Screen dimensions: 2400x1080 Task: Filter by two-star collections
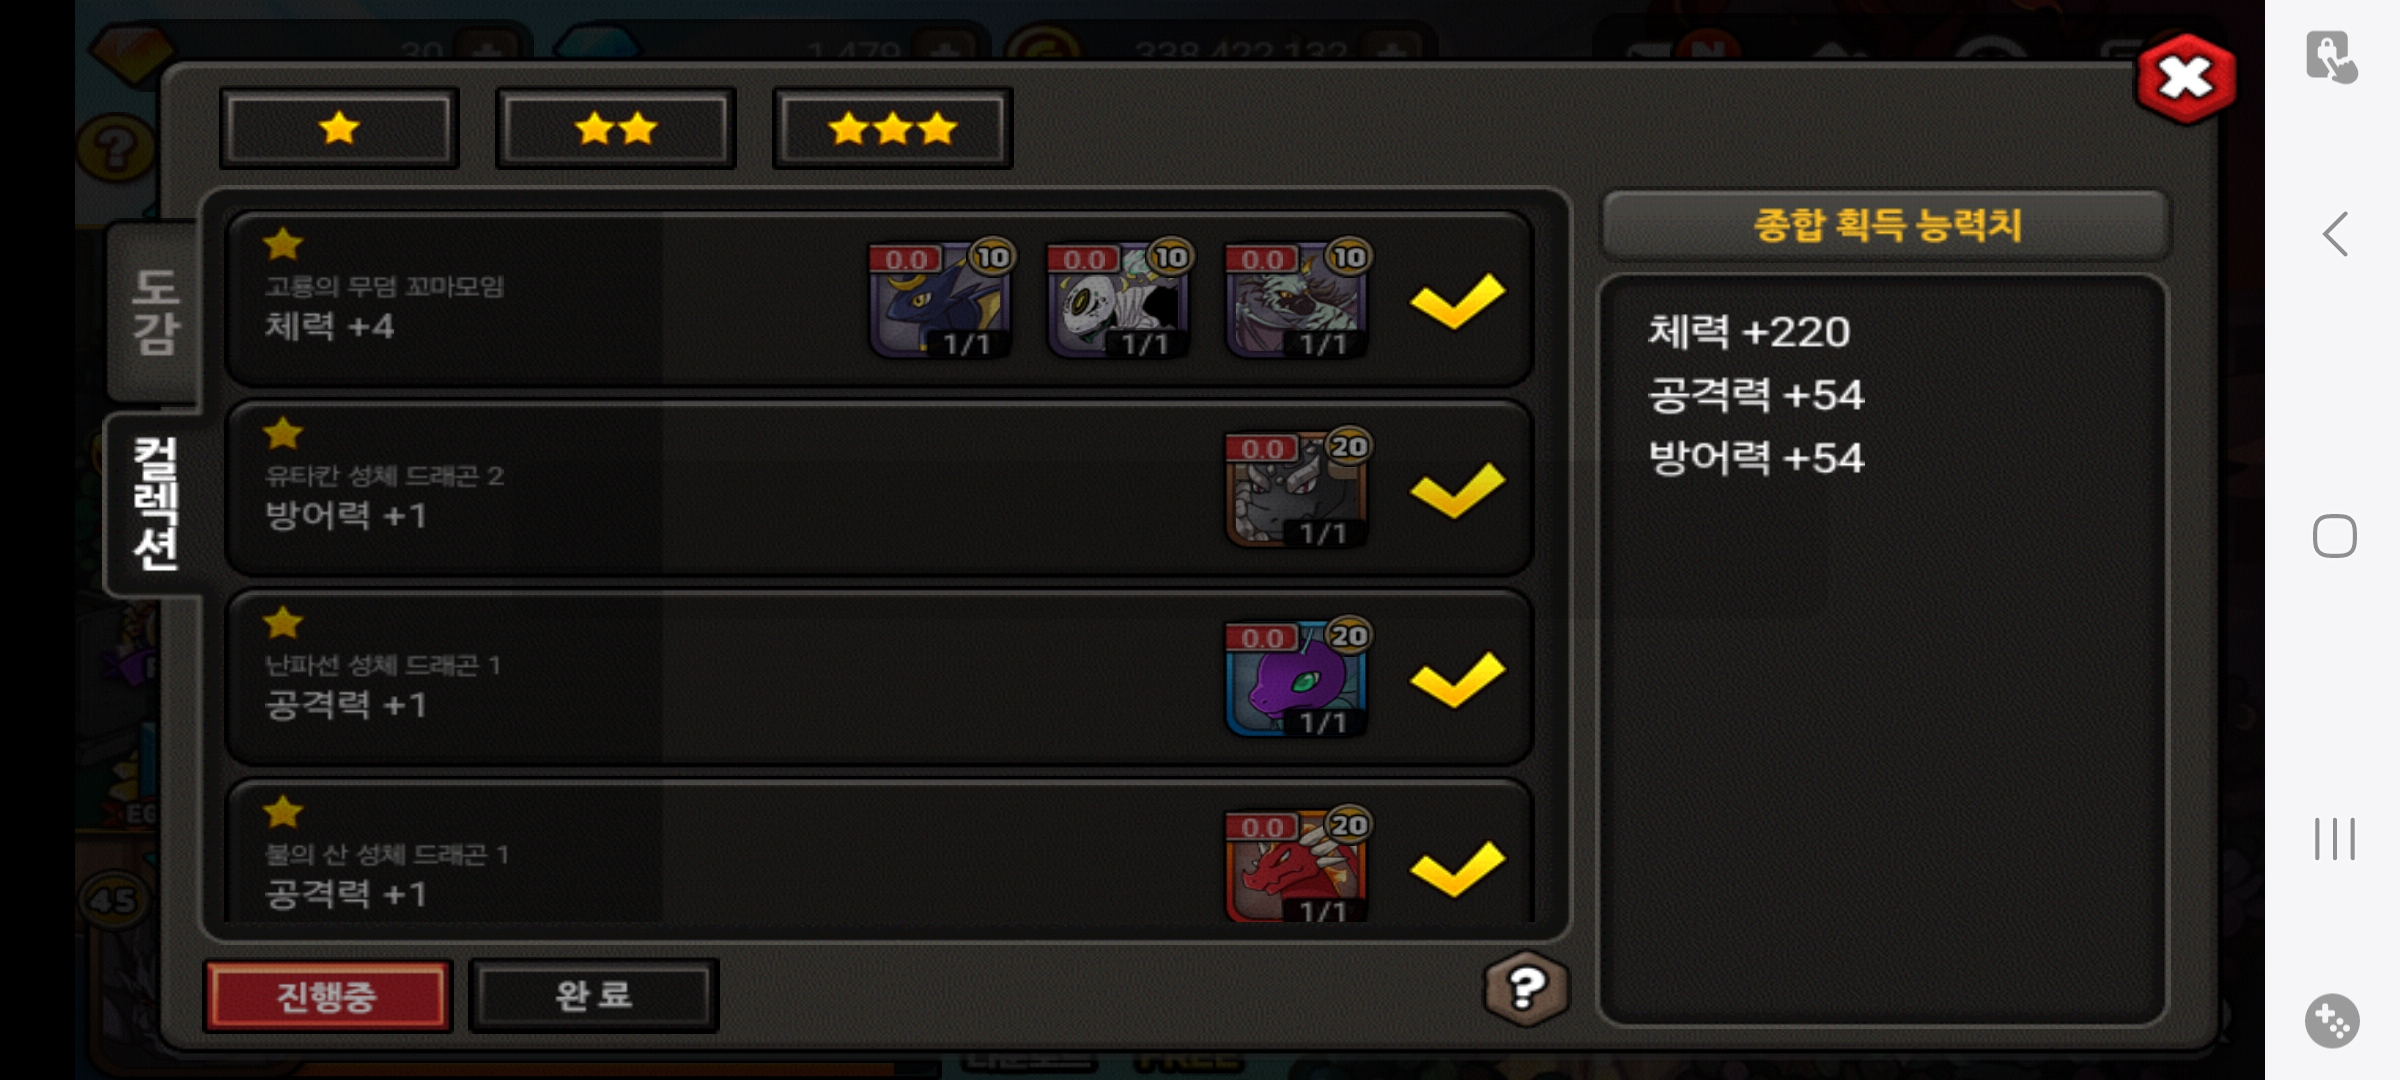coord(616,128)
